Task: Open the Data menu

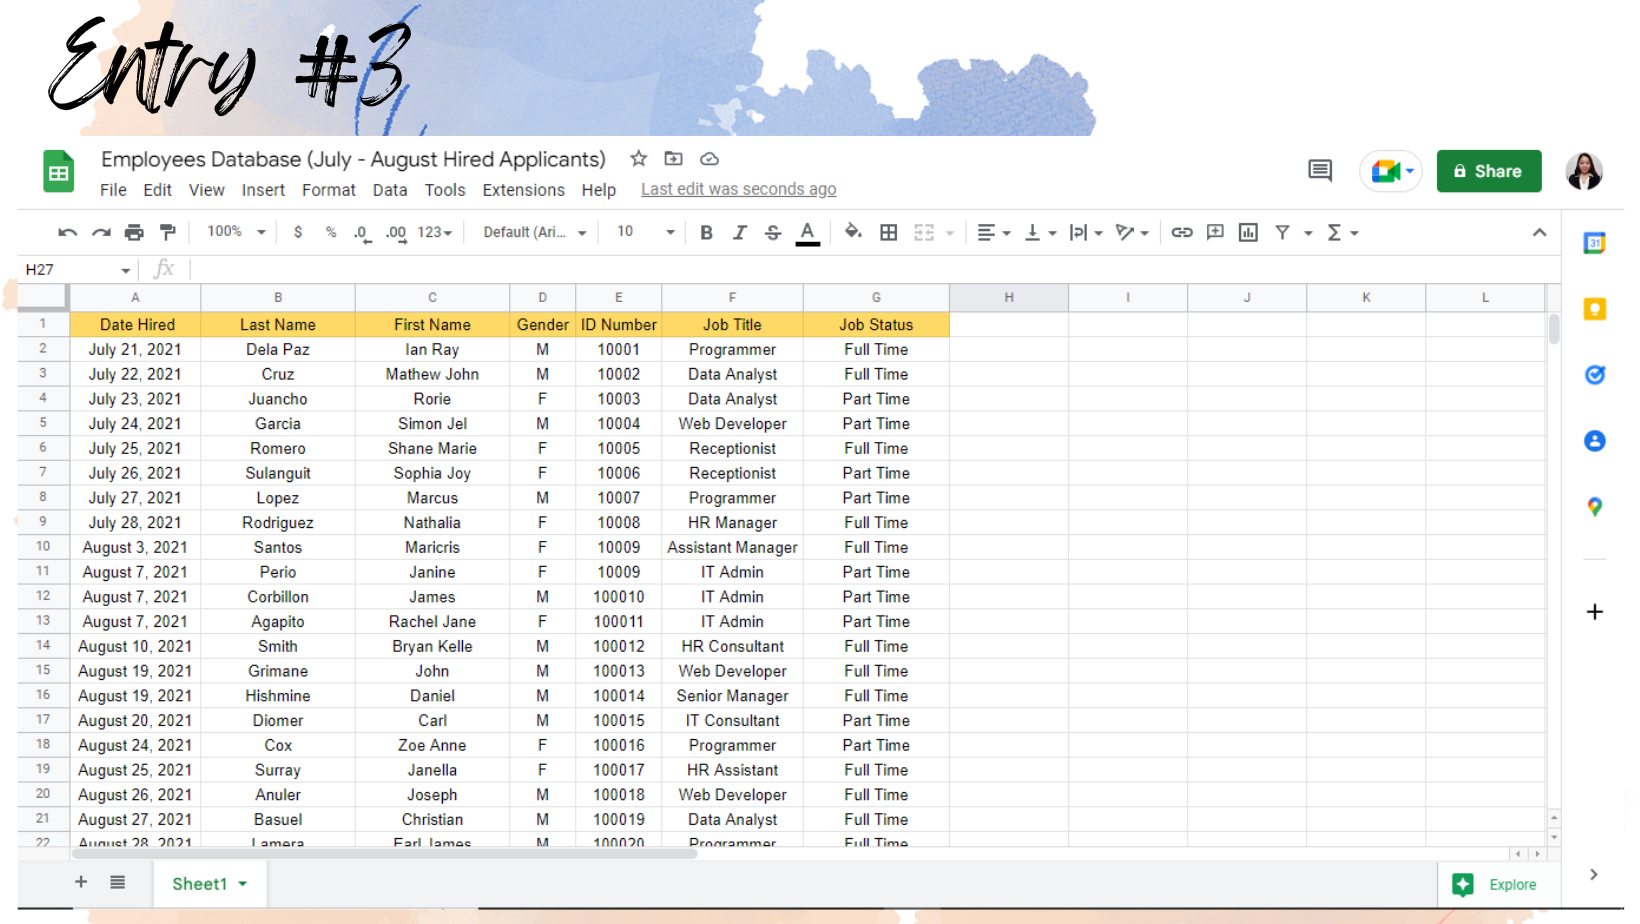Action: 390,190
